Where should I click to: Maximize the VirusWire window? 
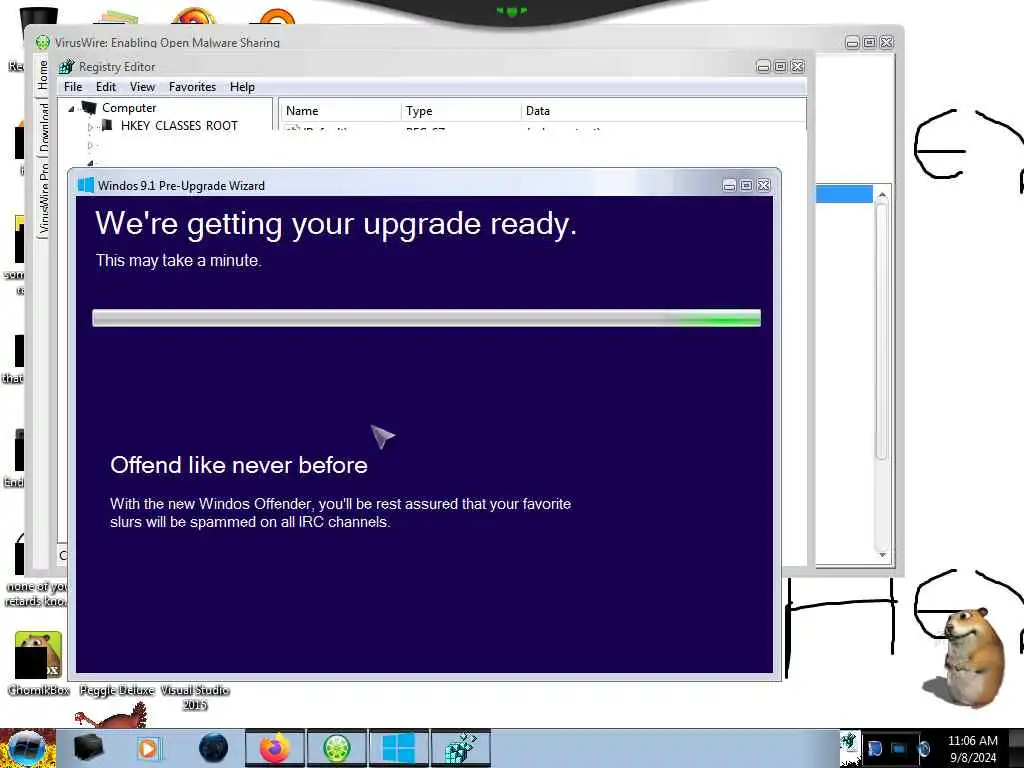pos(869,42)
